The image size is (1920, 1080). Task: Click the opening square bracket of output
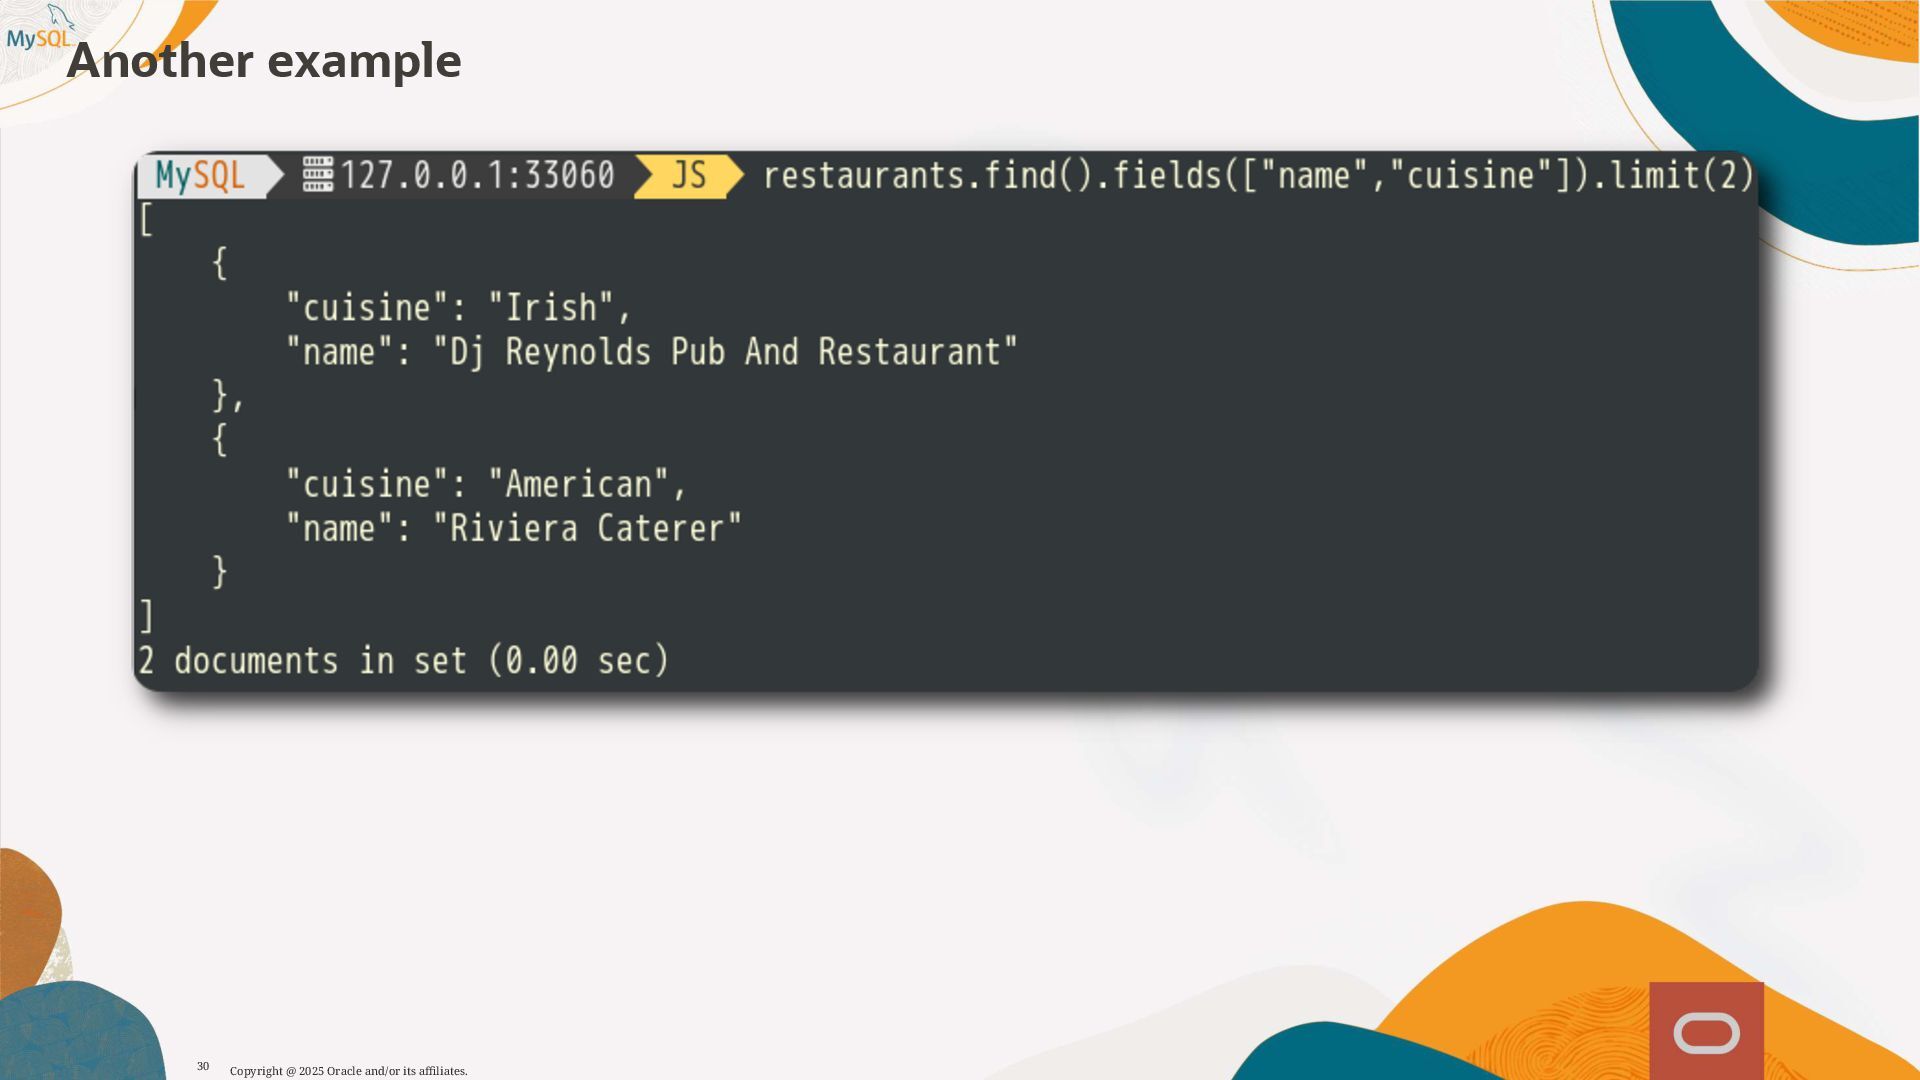click(146, 220)
